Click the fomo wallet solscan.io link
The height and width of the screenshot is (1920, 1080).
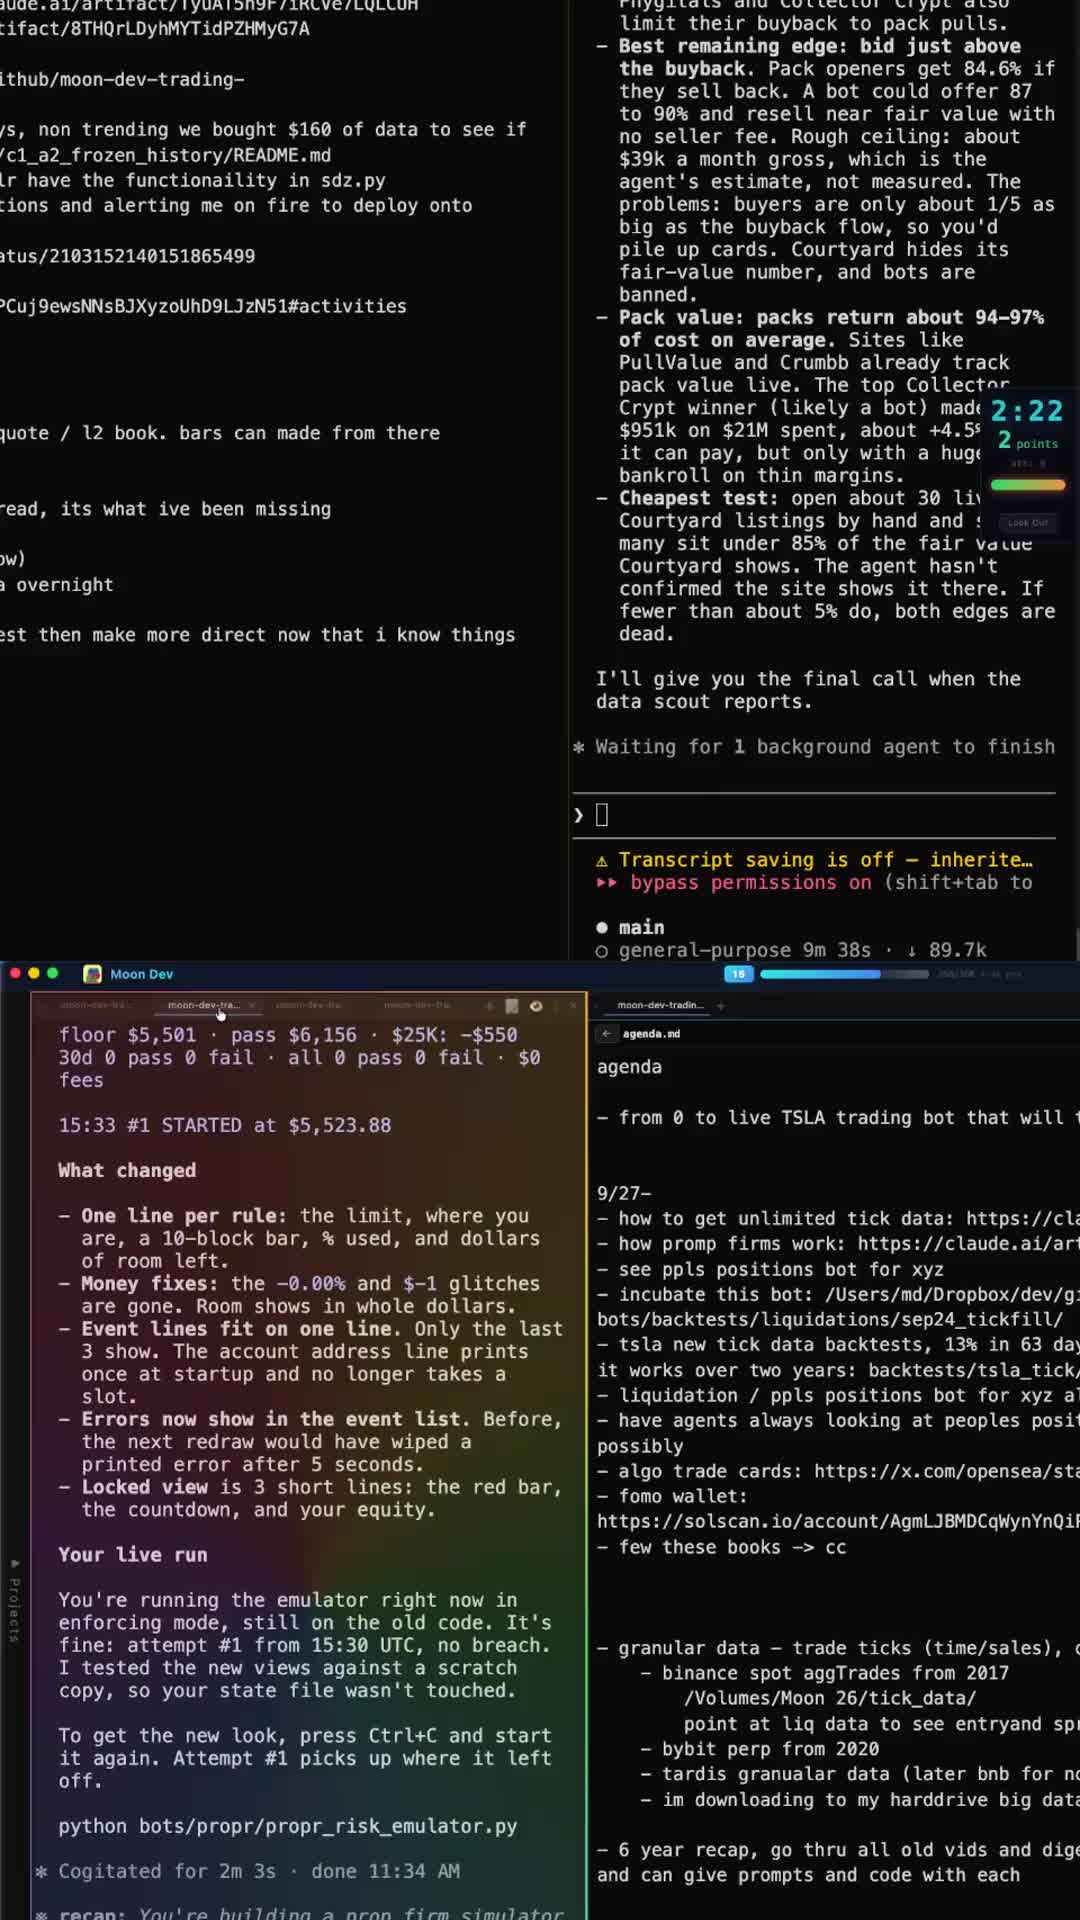tap(838, 1521)
